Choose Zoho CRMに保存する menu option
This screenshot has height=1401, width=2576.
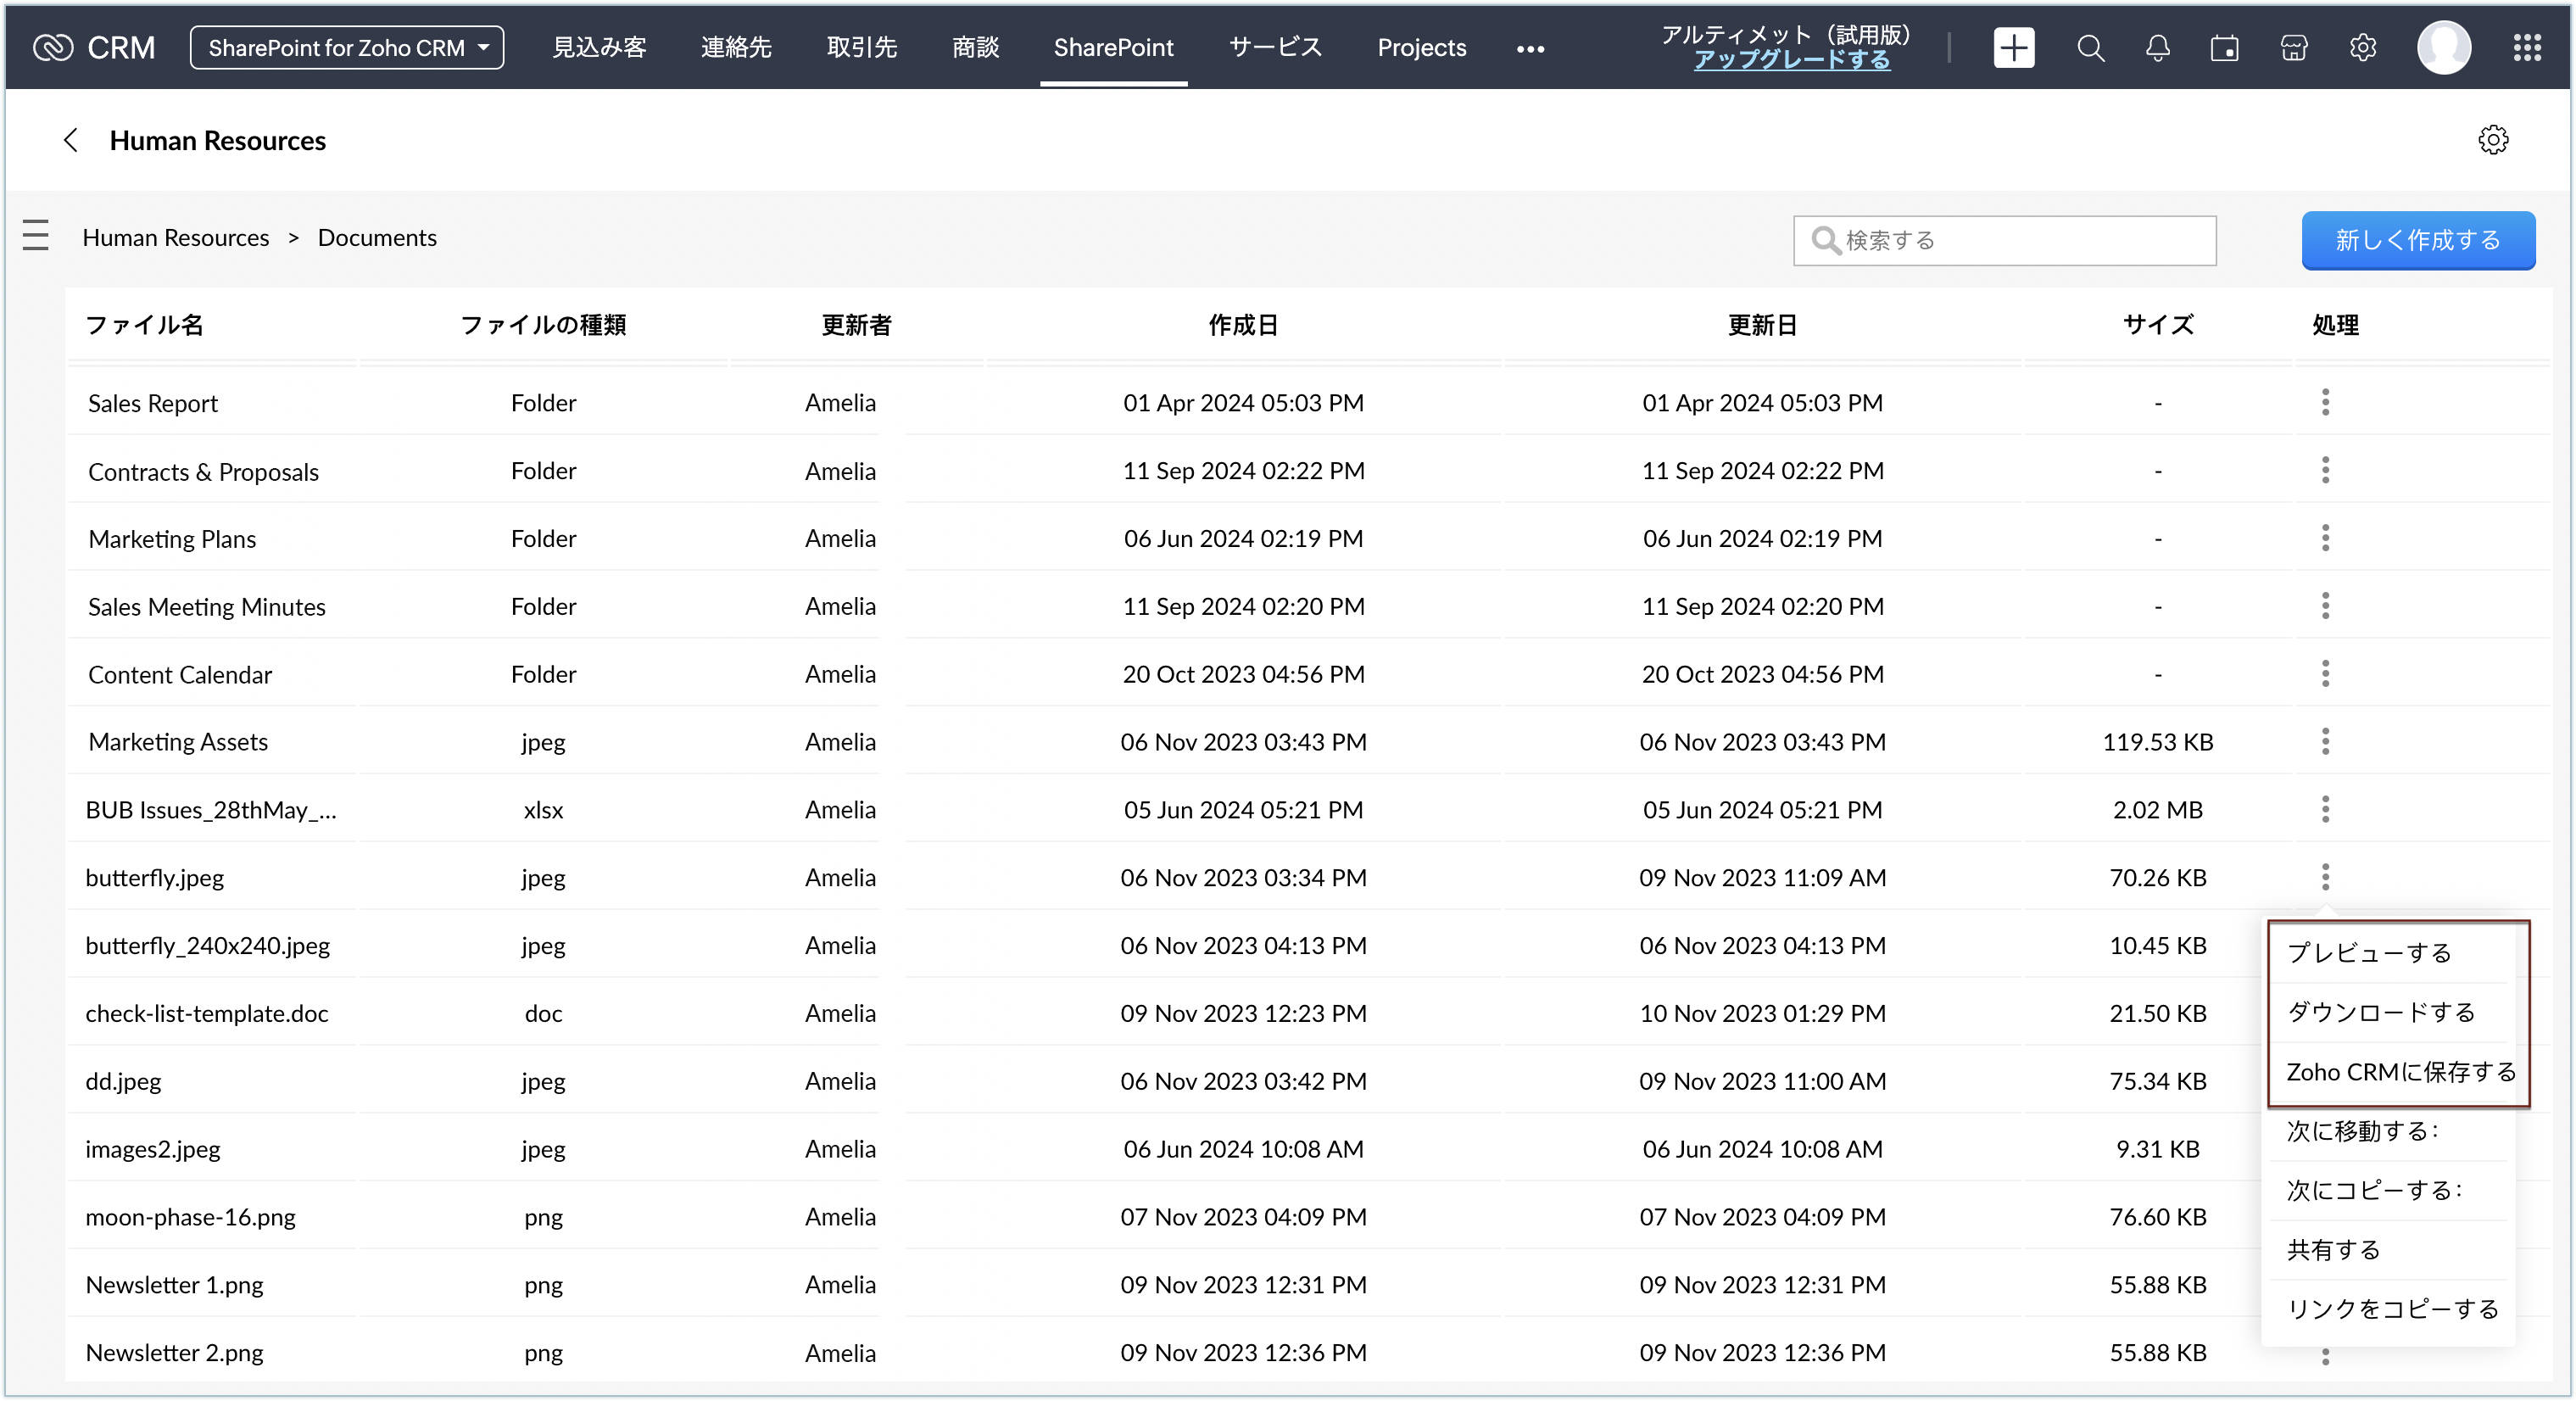click(x=2400, y=1072)
